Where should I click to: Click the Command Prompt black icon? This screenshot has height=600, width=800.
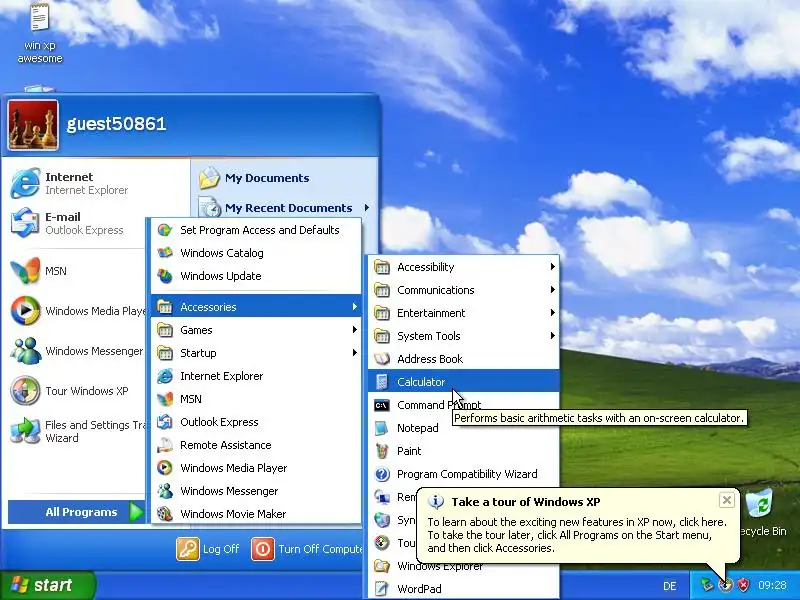click(x=382, y=405)
